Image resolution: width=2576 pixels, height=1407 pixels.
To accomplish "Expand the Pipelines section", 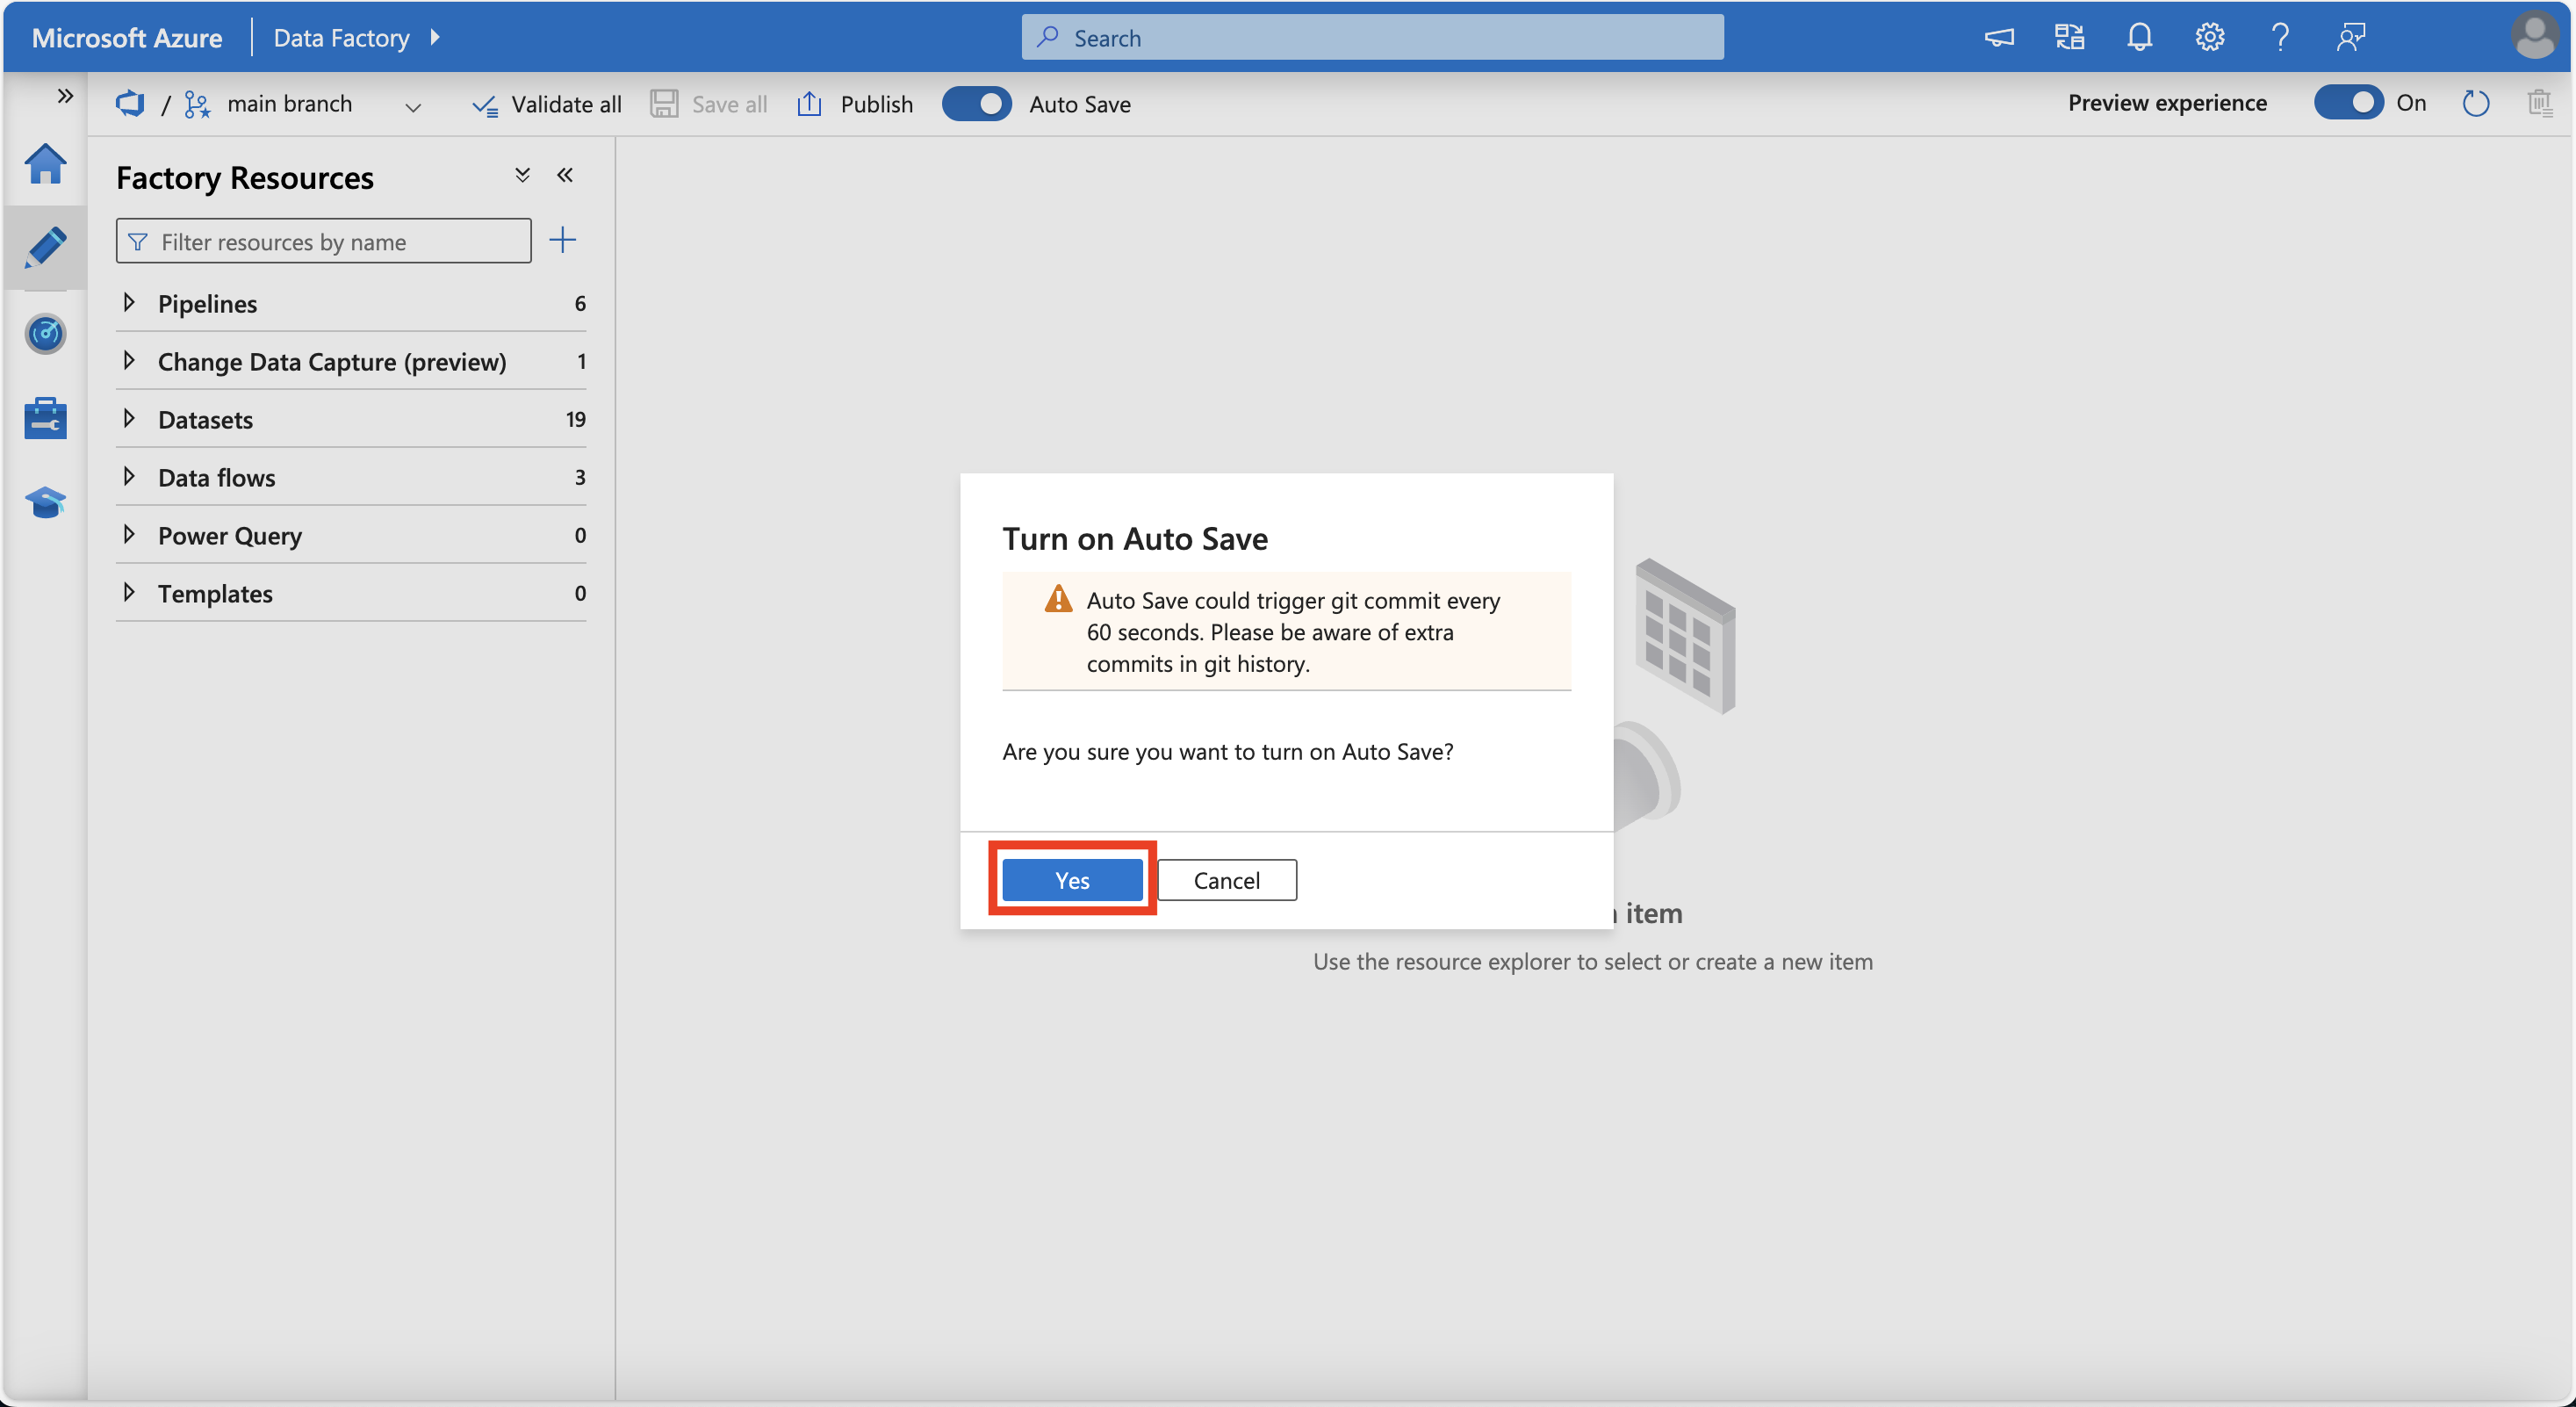I will point(133,301).
